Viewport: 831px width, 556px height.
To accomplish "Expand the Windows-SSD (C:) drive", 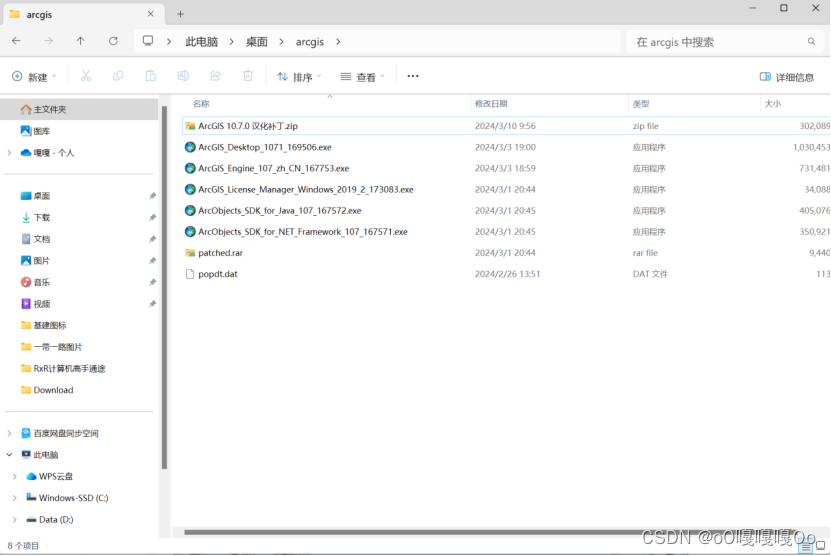I will click(15, 498).
